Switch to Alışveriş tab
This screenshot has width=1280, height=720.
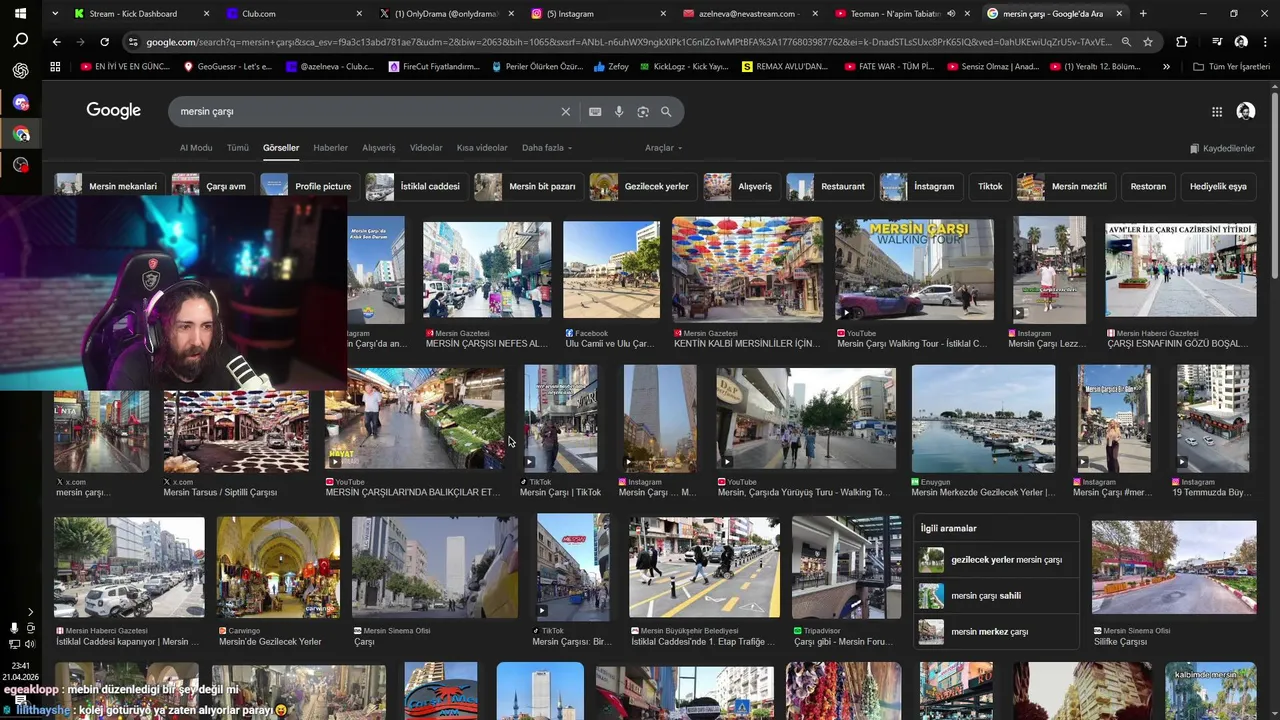[x=379, y=148]
